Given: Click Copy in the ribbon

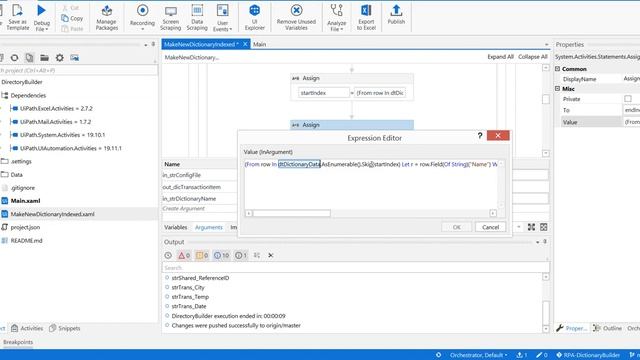Looking at the screenshot, I should click(72, 18).
